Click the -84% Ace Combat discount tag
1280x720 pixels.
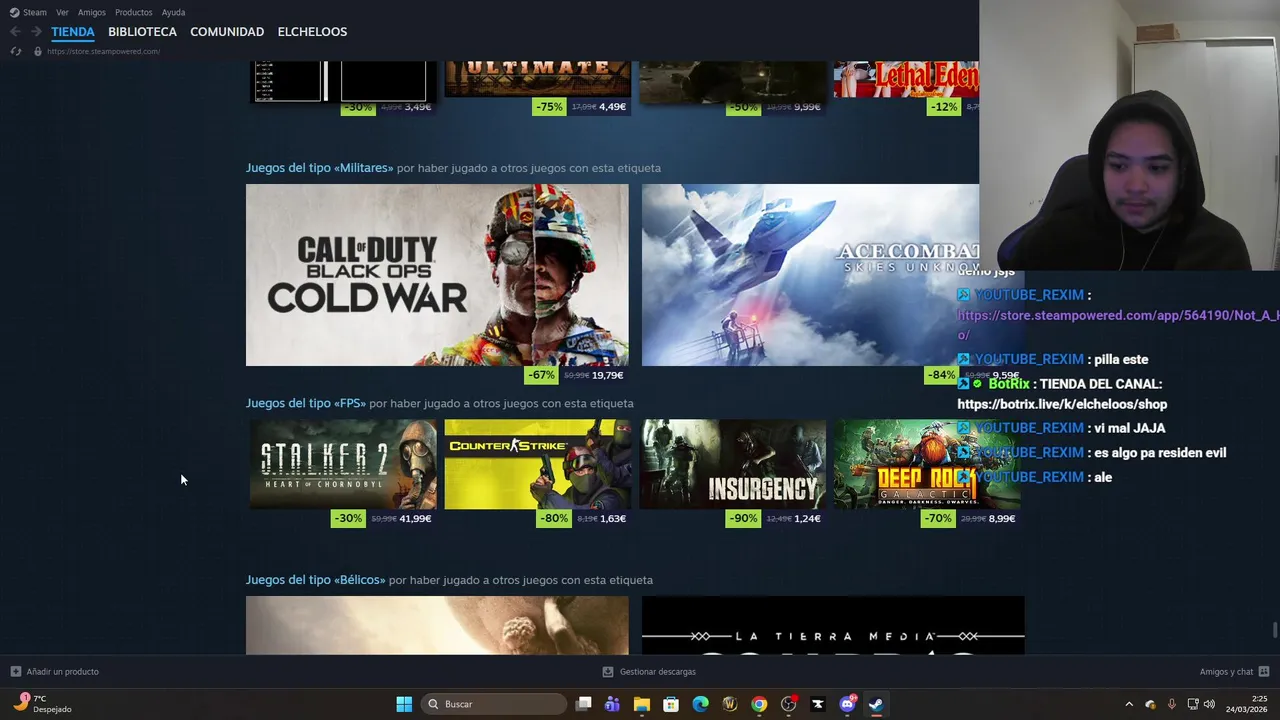point(941,375)
